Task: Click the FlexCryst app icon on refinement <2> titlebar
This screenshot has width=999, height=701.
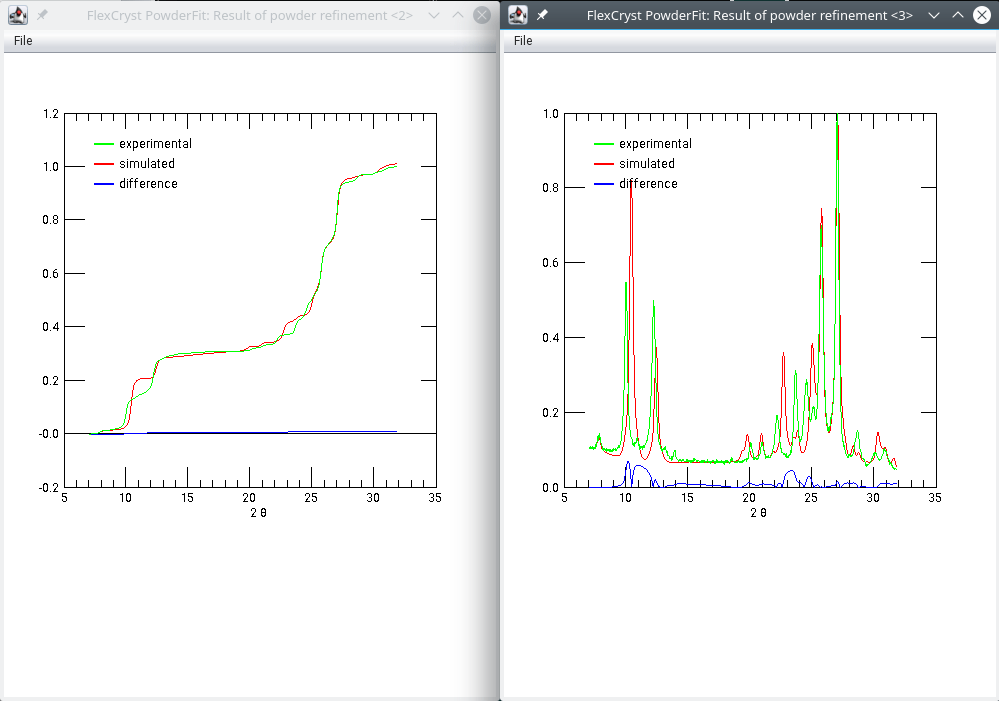Action: (x=16, y=15)
